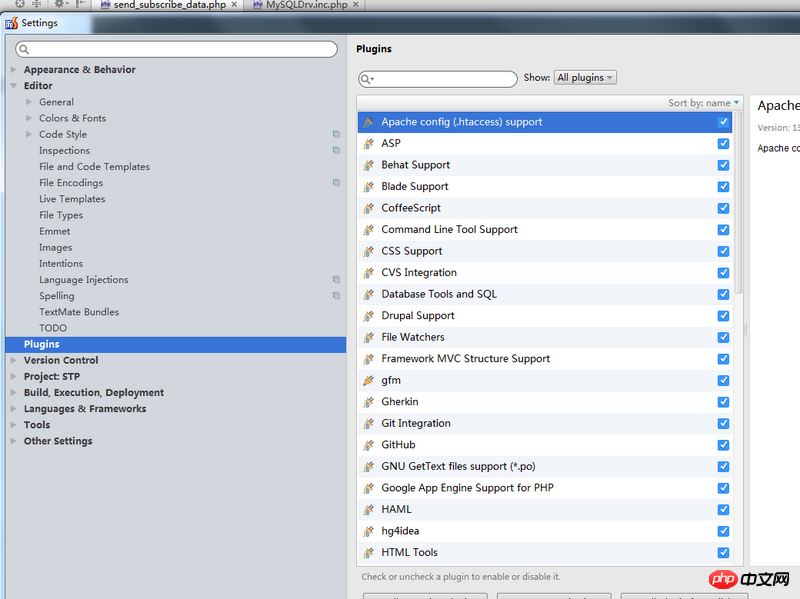Click plugin icon beside CoffeeScript

coord(368,208)
